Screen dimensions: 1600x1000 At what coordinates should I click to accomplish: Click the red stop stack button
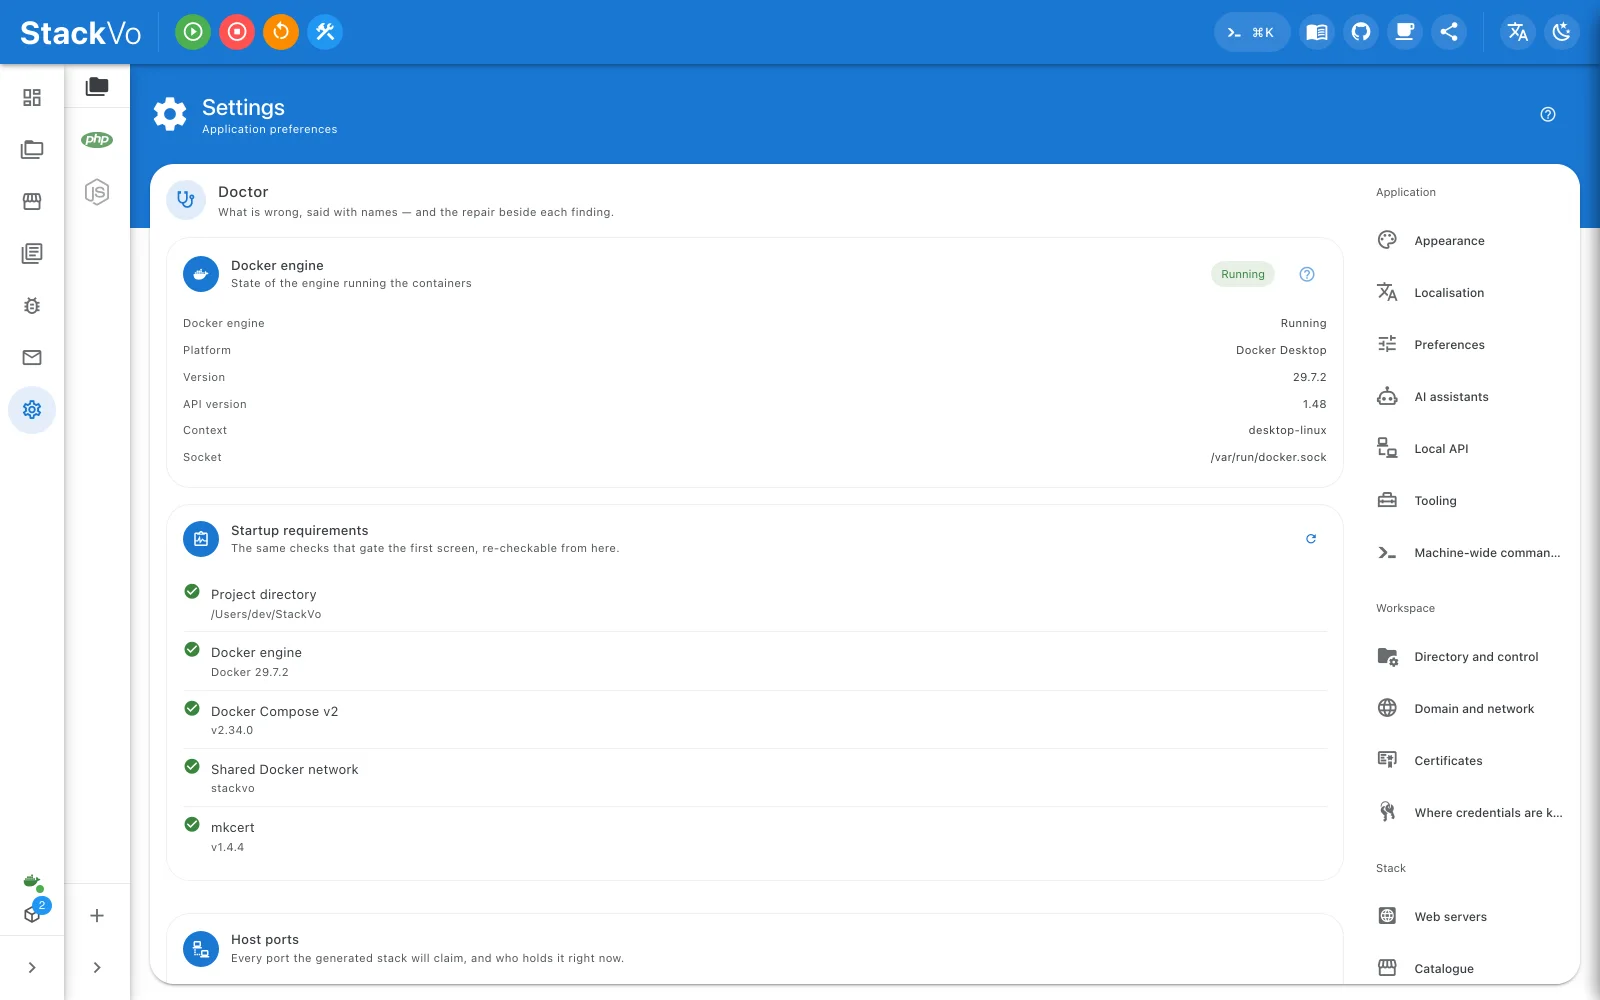[237, 32]
